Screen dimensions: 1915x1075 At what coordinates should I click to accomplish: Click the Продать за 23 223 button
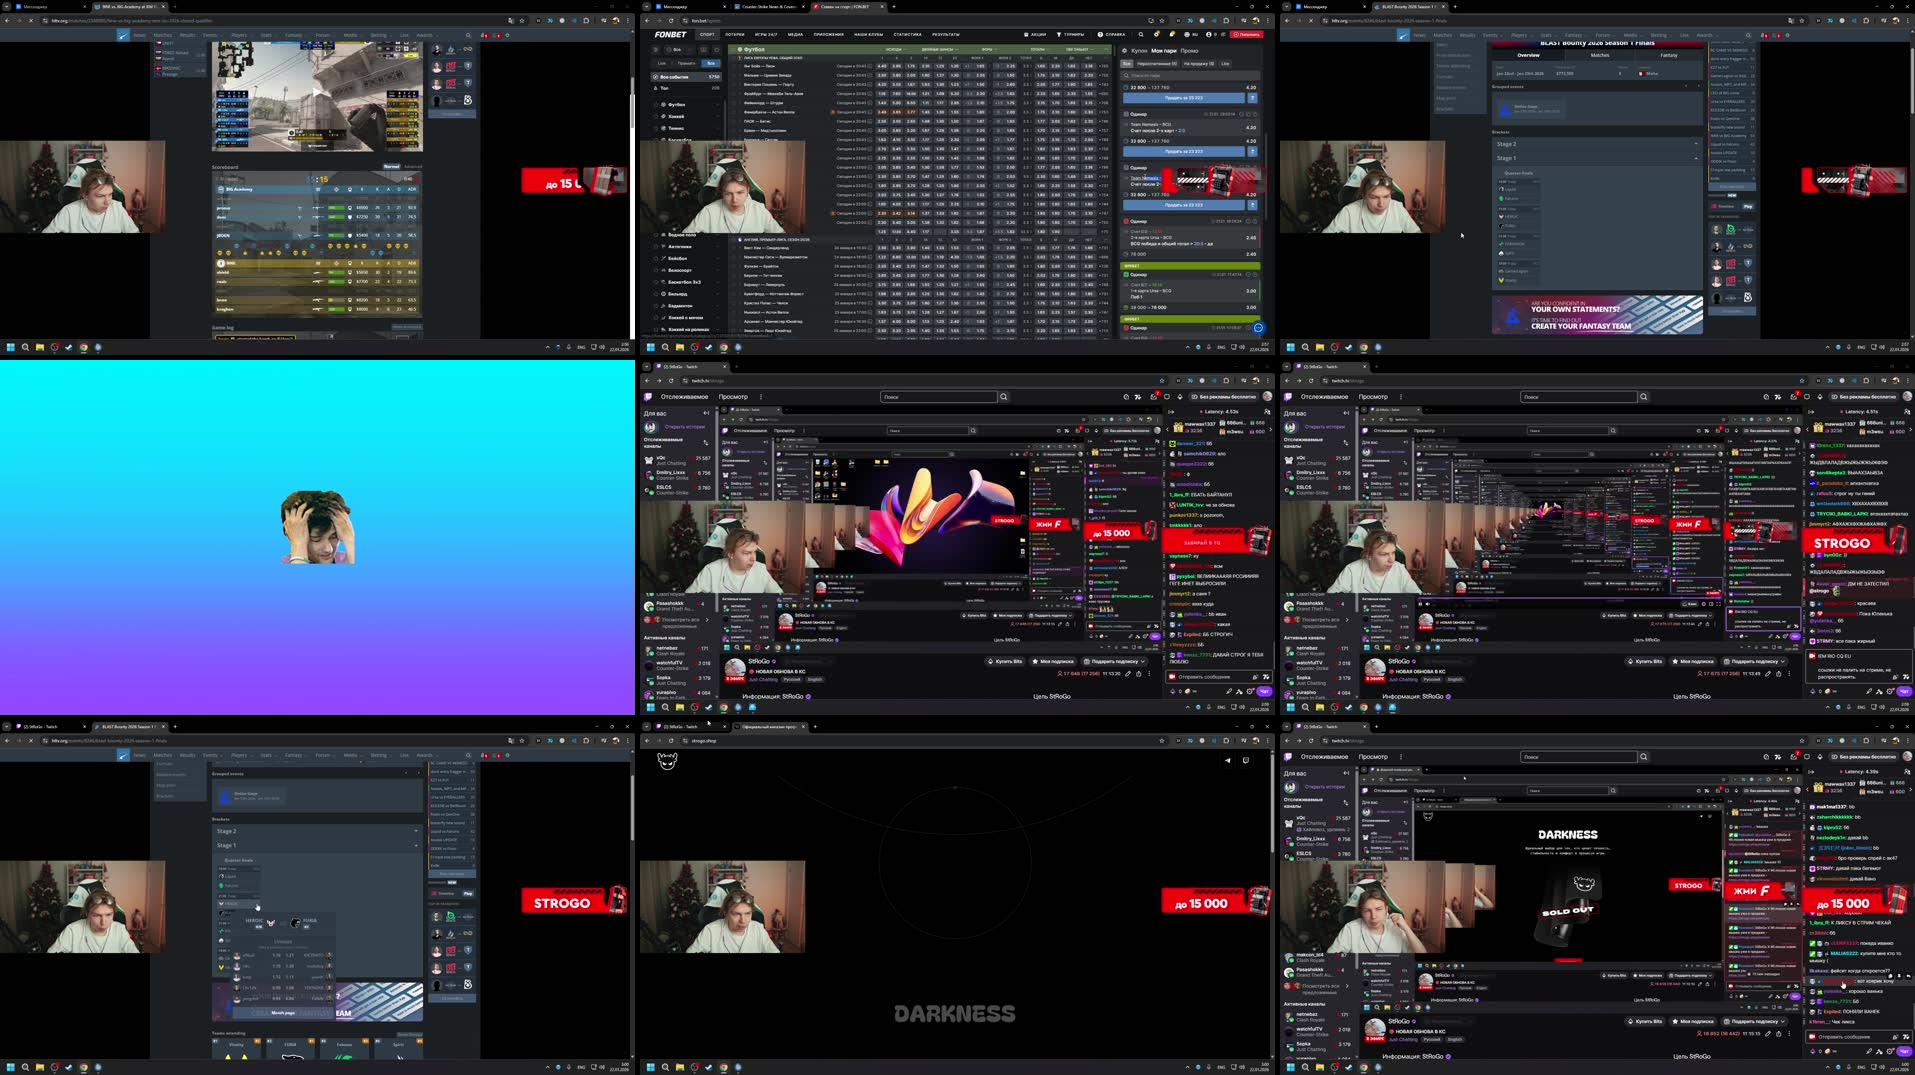click(1183, 98)
